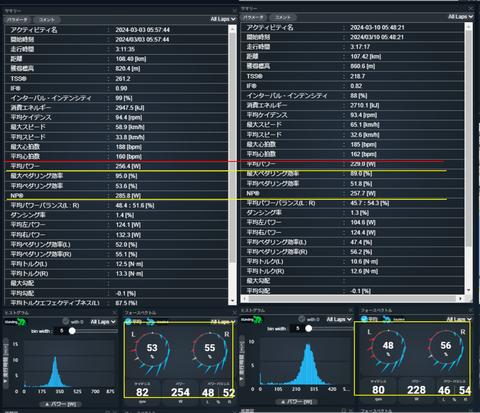Image resolution: width=480 pixels, height=413 pixels.
Task: Open All Laps dropdown in right summary panel
Action: click(x=460, y=17)
